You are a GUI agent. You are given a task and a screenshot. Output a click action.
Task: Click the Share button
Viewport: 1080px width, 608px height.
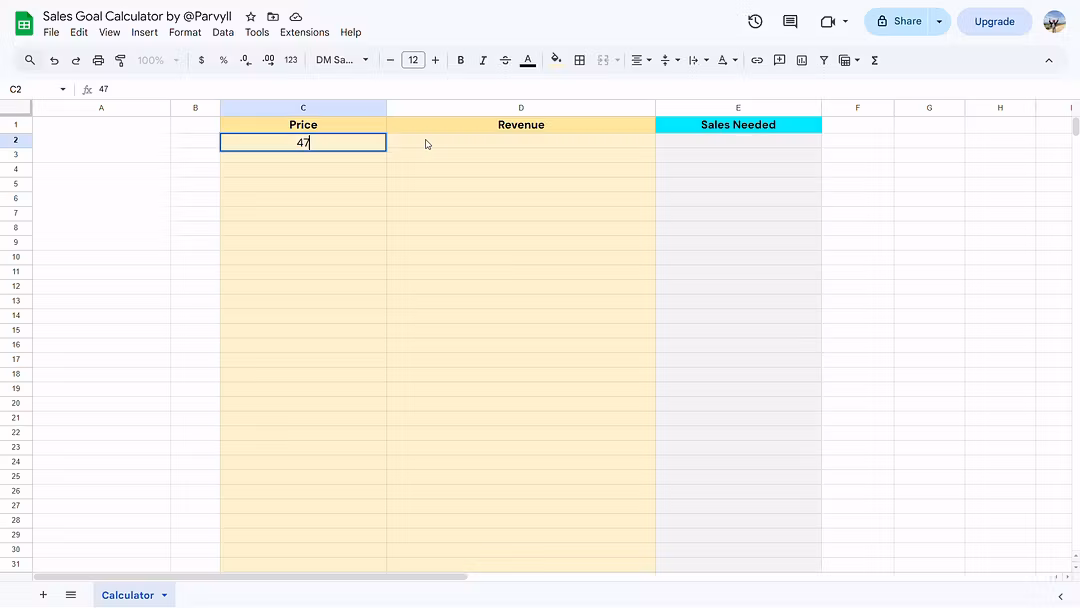(x=897, y=21)
